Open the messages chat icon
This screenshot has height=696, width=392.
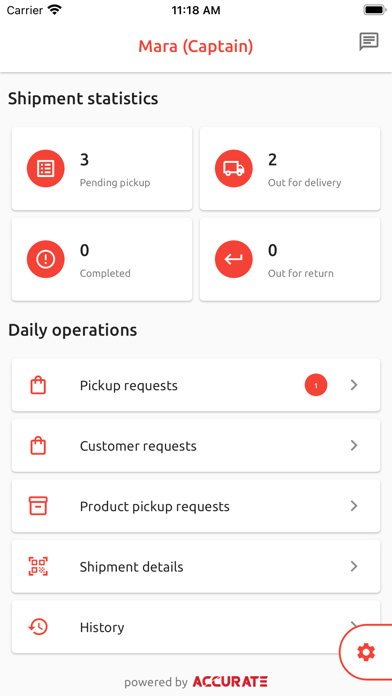pos(368,42)
